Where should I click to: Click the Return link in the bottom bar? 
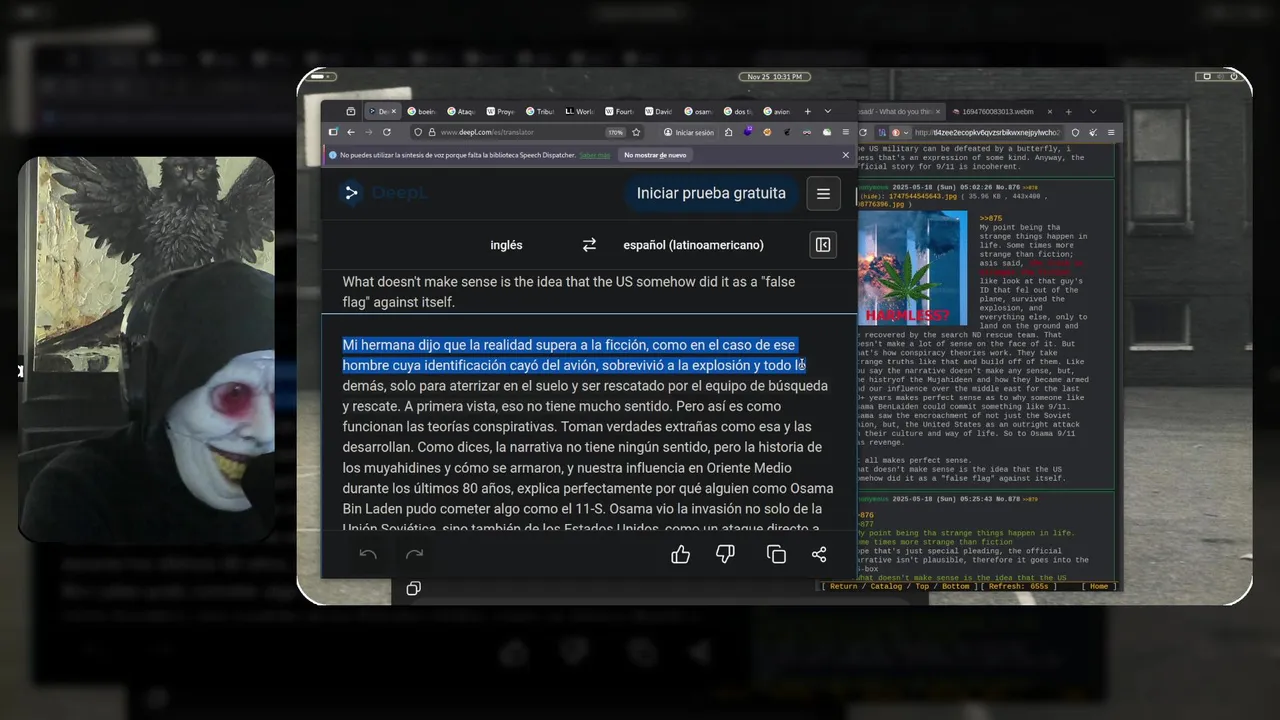click(844, 586)
